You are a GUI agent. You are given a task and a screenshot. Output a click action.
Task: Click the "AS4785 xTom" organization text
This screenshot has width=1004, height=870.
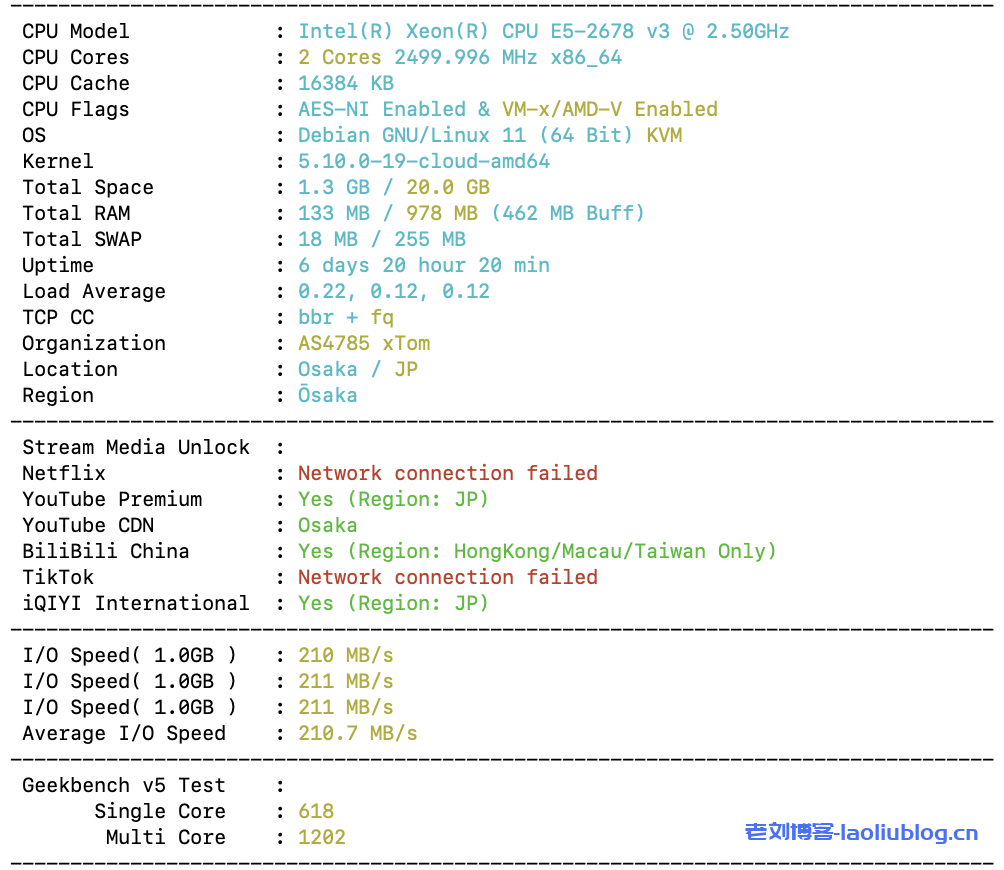coord(364,343)
